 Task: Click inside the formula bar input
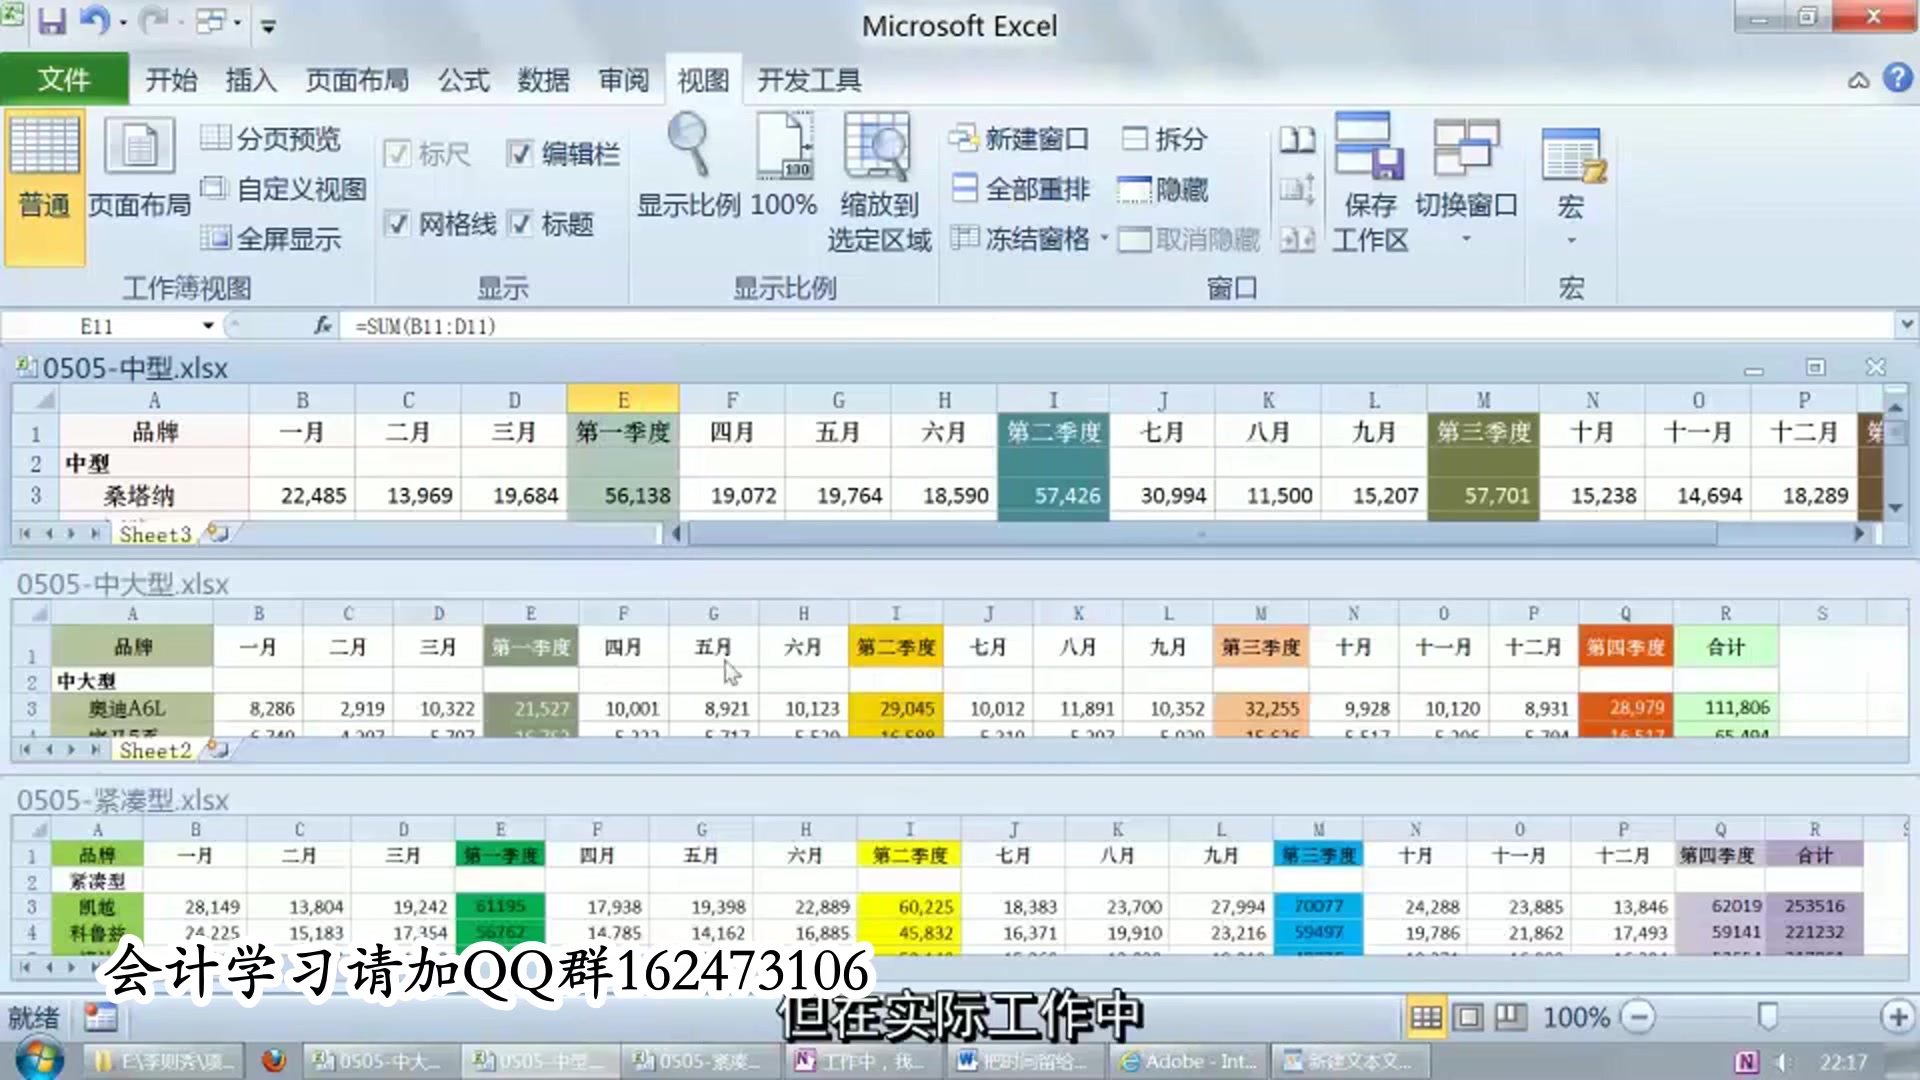[1118, 326]
